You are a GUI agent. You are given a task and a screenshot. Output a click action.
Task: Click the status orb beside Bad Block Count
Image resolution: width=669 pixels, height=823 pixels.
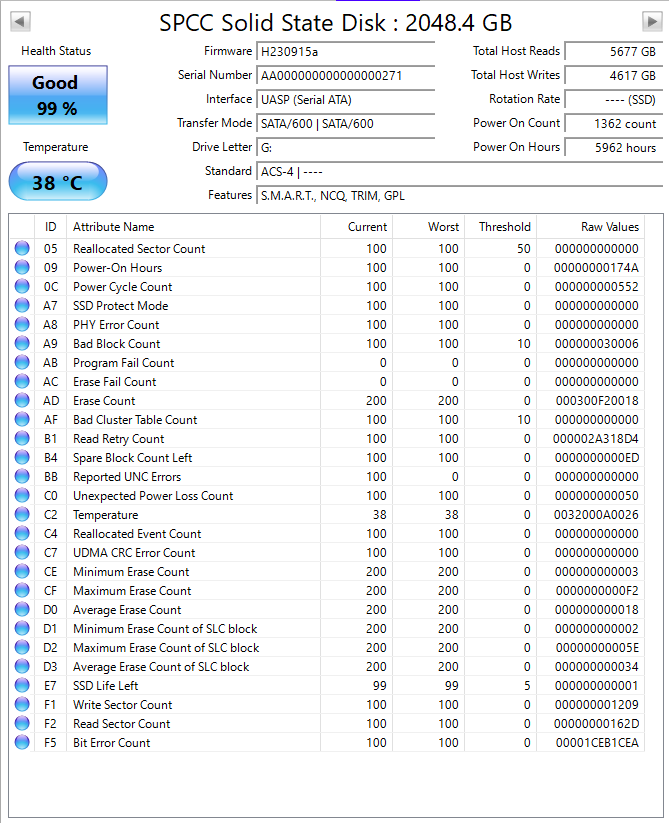(x=22, y=344)
